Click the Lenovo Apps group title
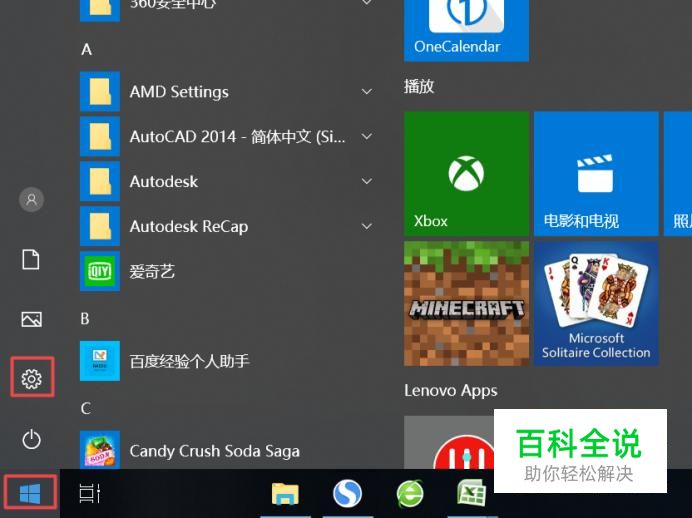Screen dimensions: 692x518 [x=451, y=391]
